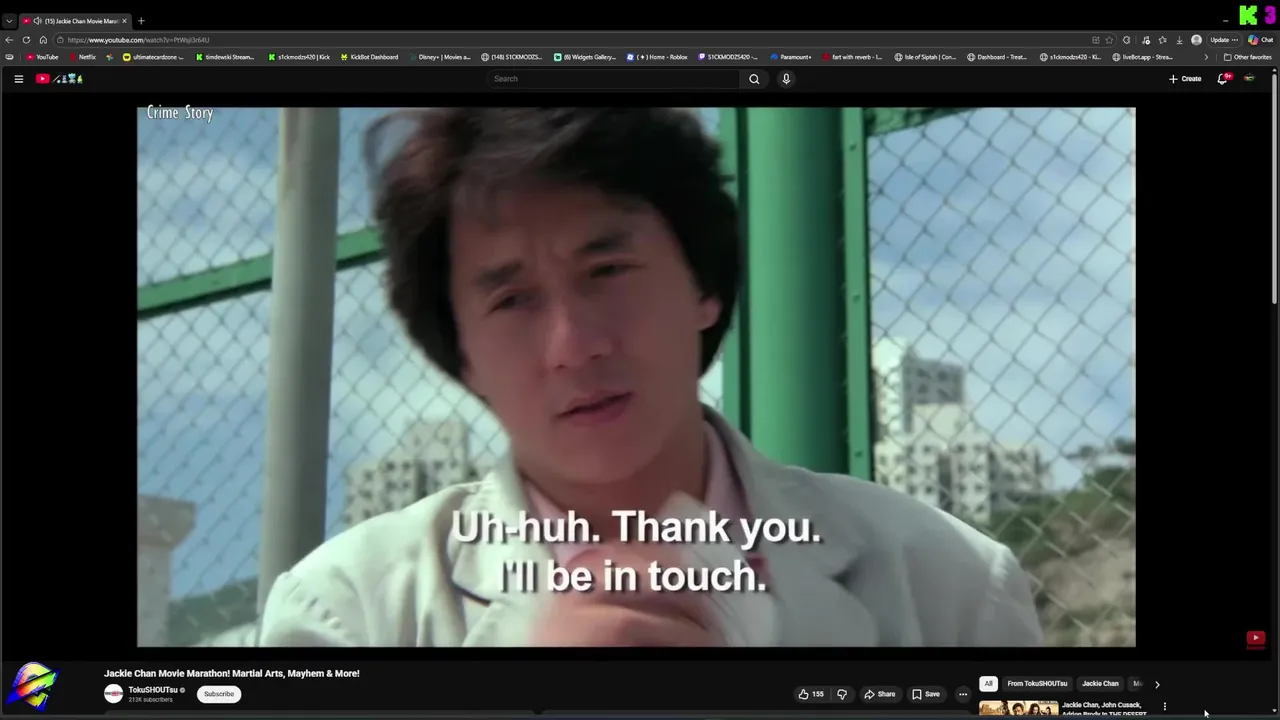Close the Jackie Chan Movie Marathon tab

124,21
